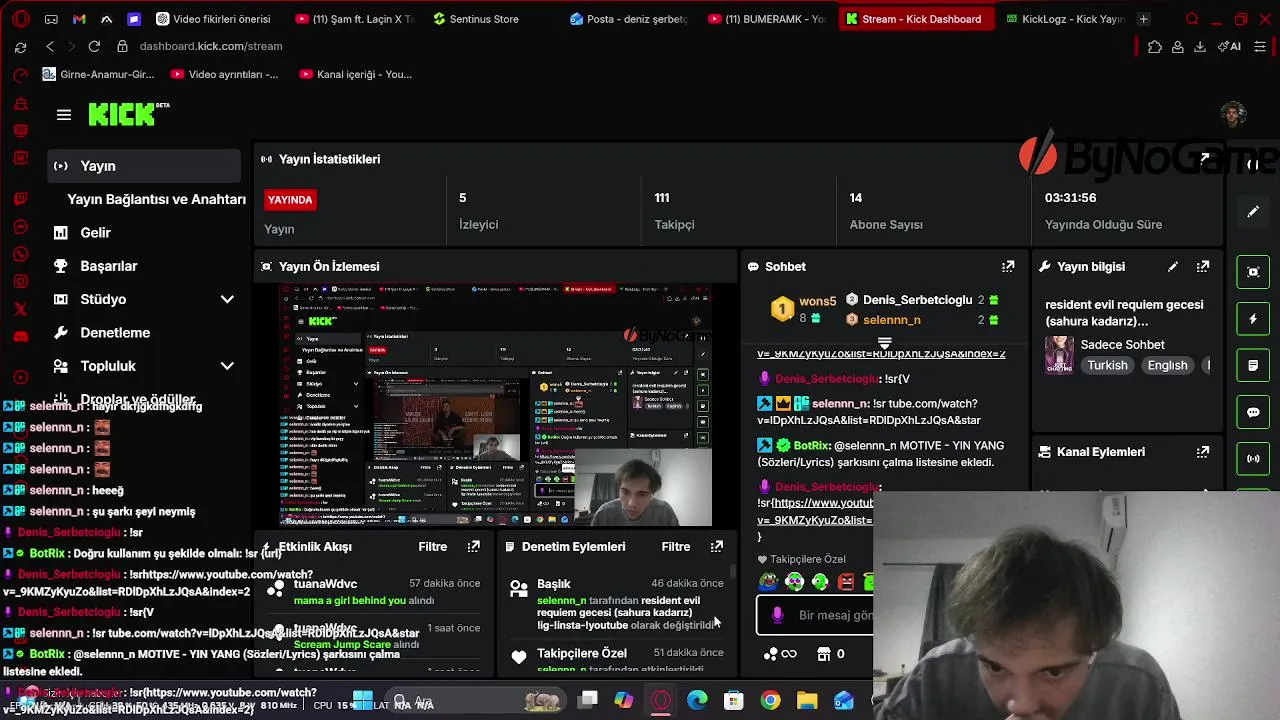The height and width of the screenshot is (720, 1280).
Task: Open the Kick hamburger menu
Action: (64, 115)
